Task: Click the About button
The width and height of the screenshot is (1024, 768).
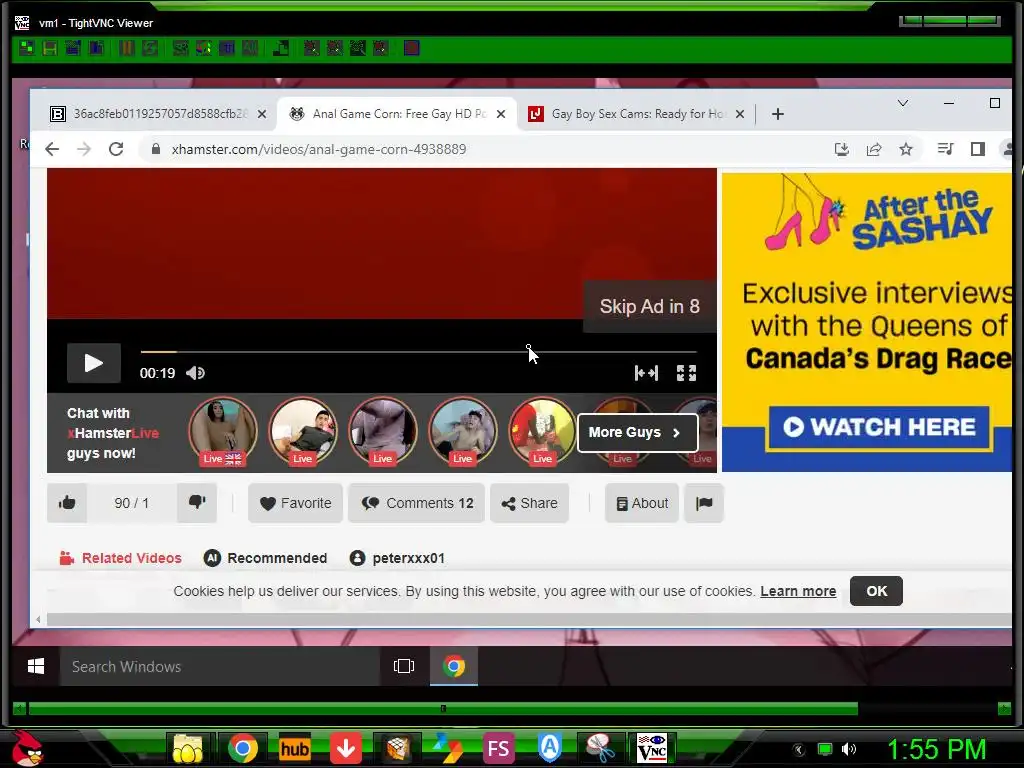Action: (x=642, y=503)
